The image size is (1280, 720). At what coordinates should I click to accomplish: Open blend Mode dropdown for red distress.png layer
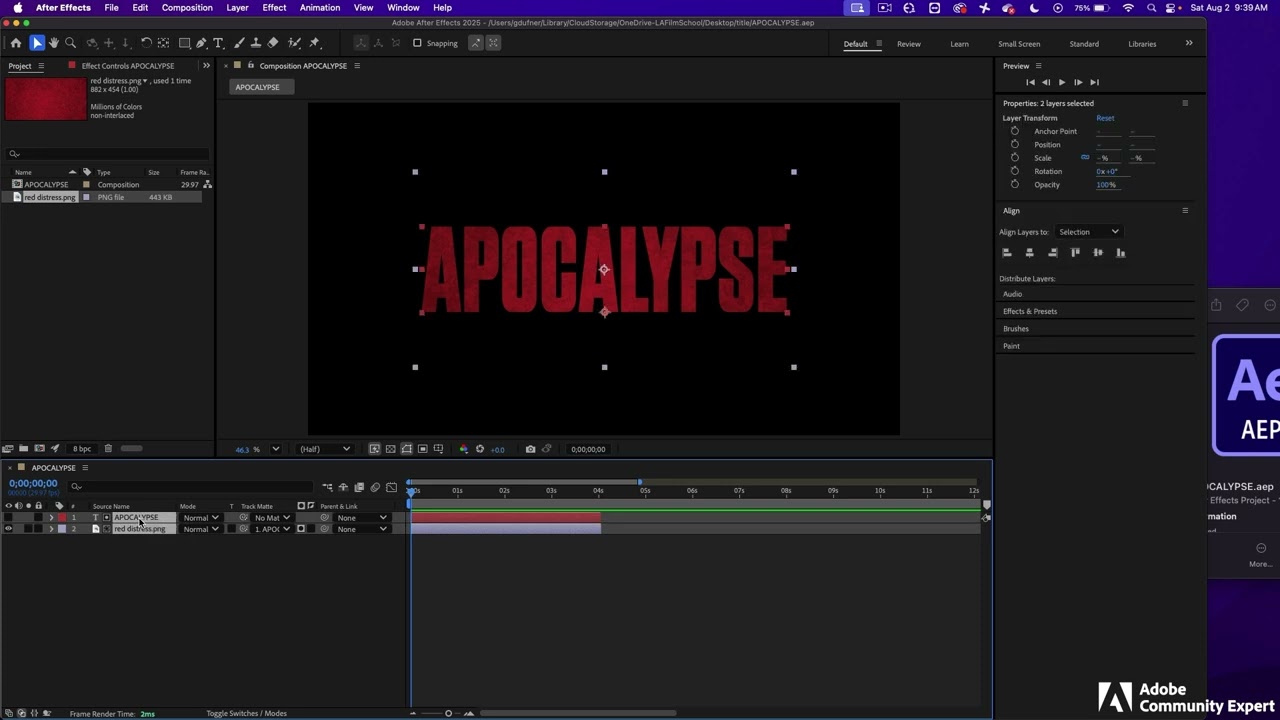200,529
